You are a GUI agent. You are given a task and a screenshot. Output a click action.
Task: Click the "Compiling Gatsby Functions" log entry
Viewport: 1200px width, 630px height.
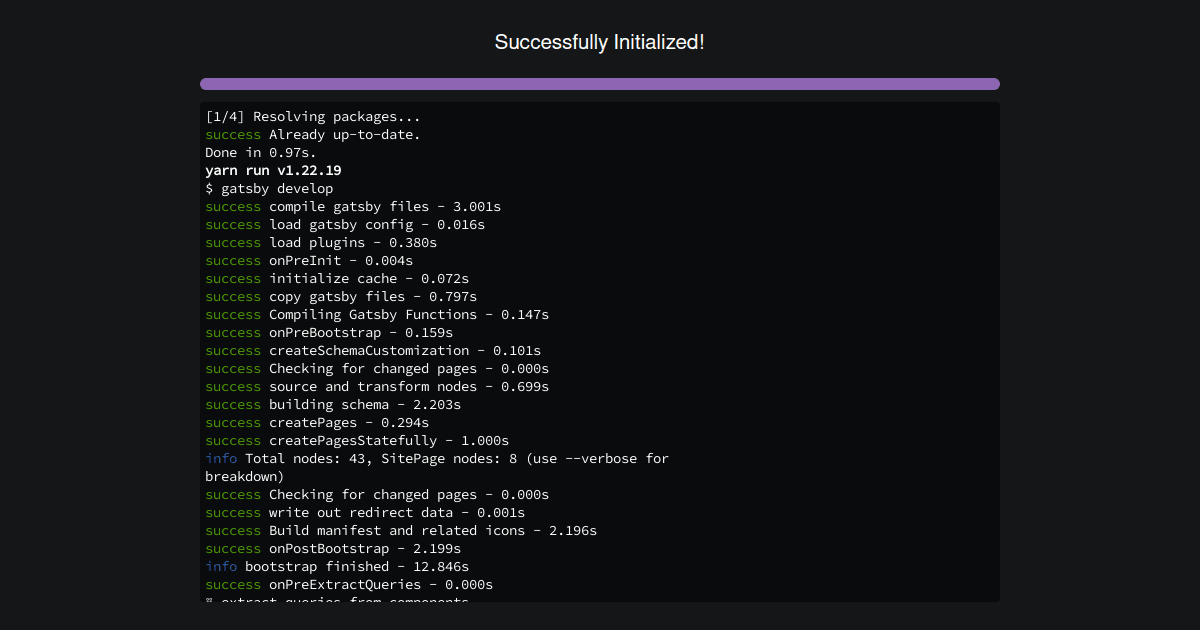click(x=377, y=315)
